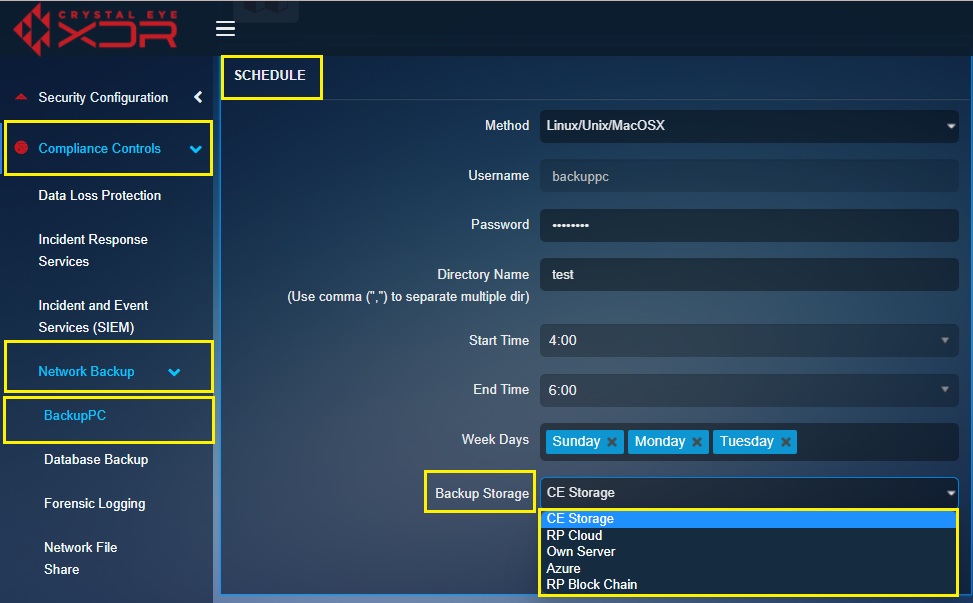The width and height of the screenshot is (973, 603).
Task: Open Compliance Controls section
Action: click(99, 148)
